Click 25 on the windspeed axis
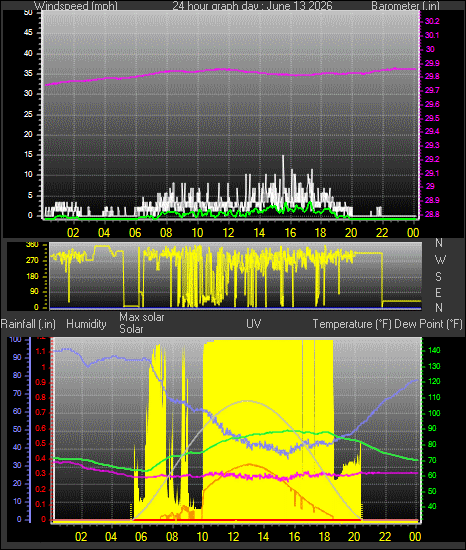 (x=28, y=114)
